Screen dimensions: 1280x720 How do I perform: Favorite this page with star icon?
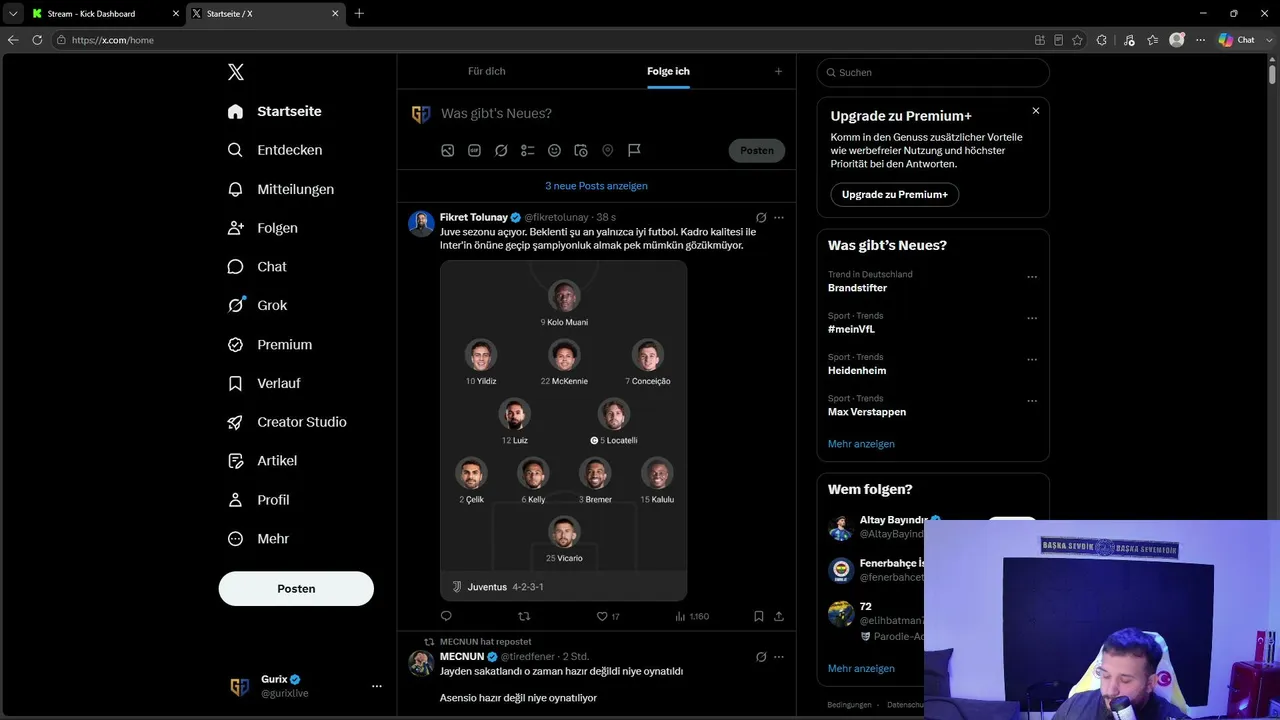1077,40
